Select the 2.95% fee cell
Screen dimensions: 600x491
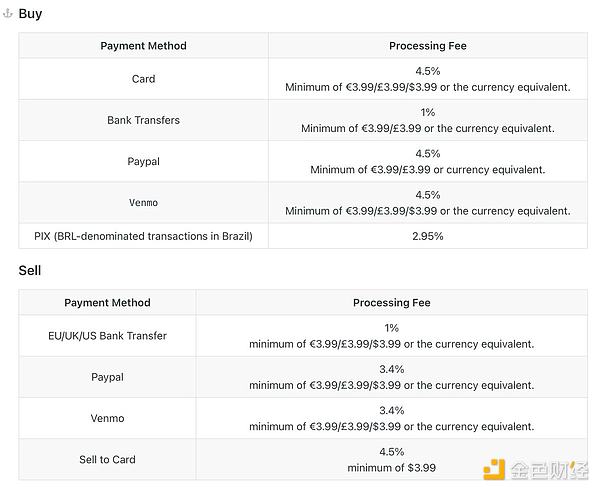428,236
